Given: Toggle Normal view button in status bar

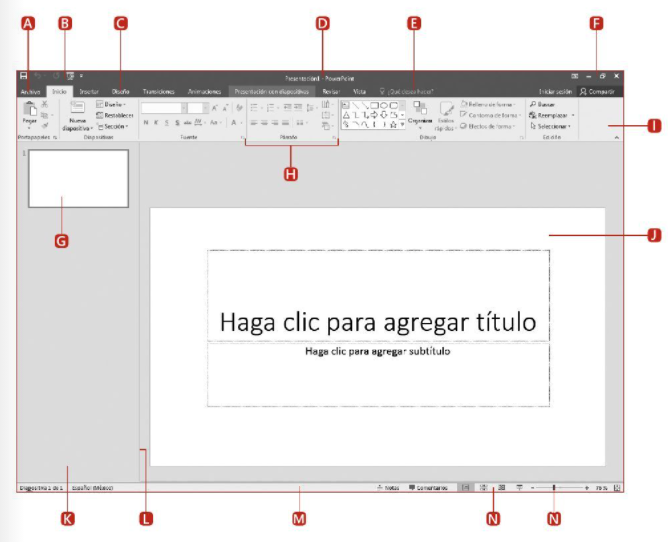Looking at the screenshot, I should tap(465, 488).
